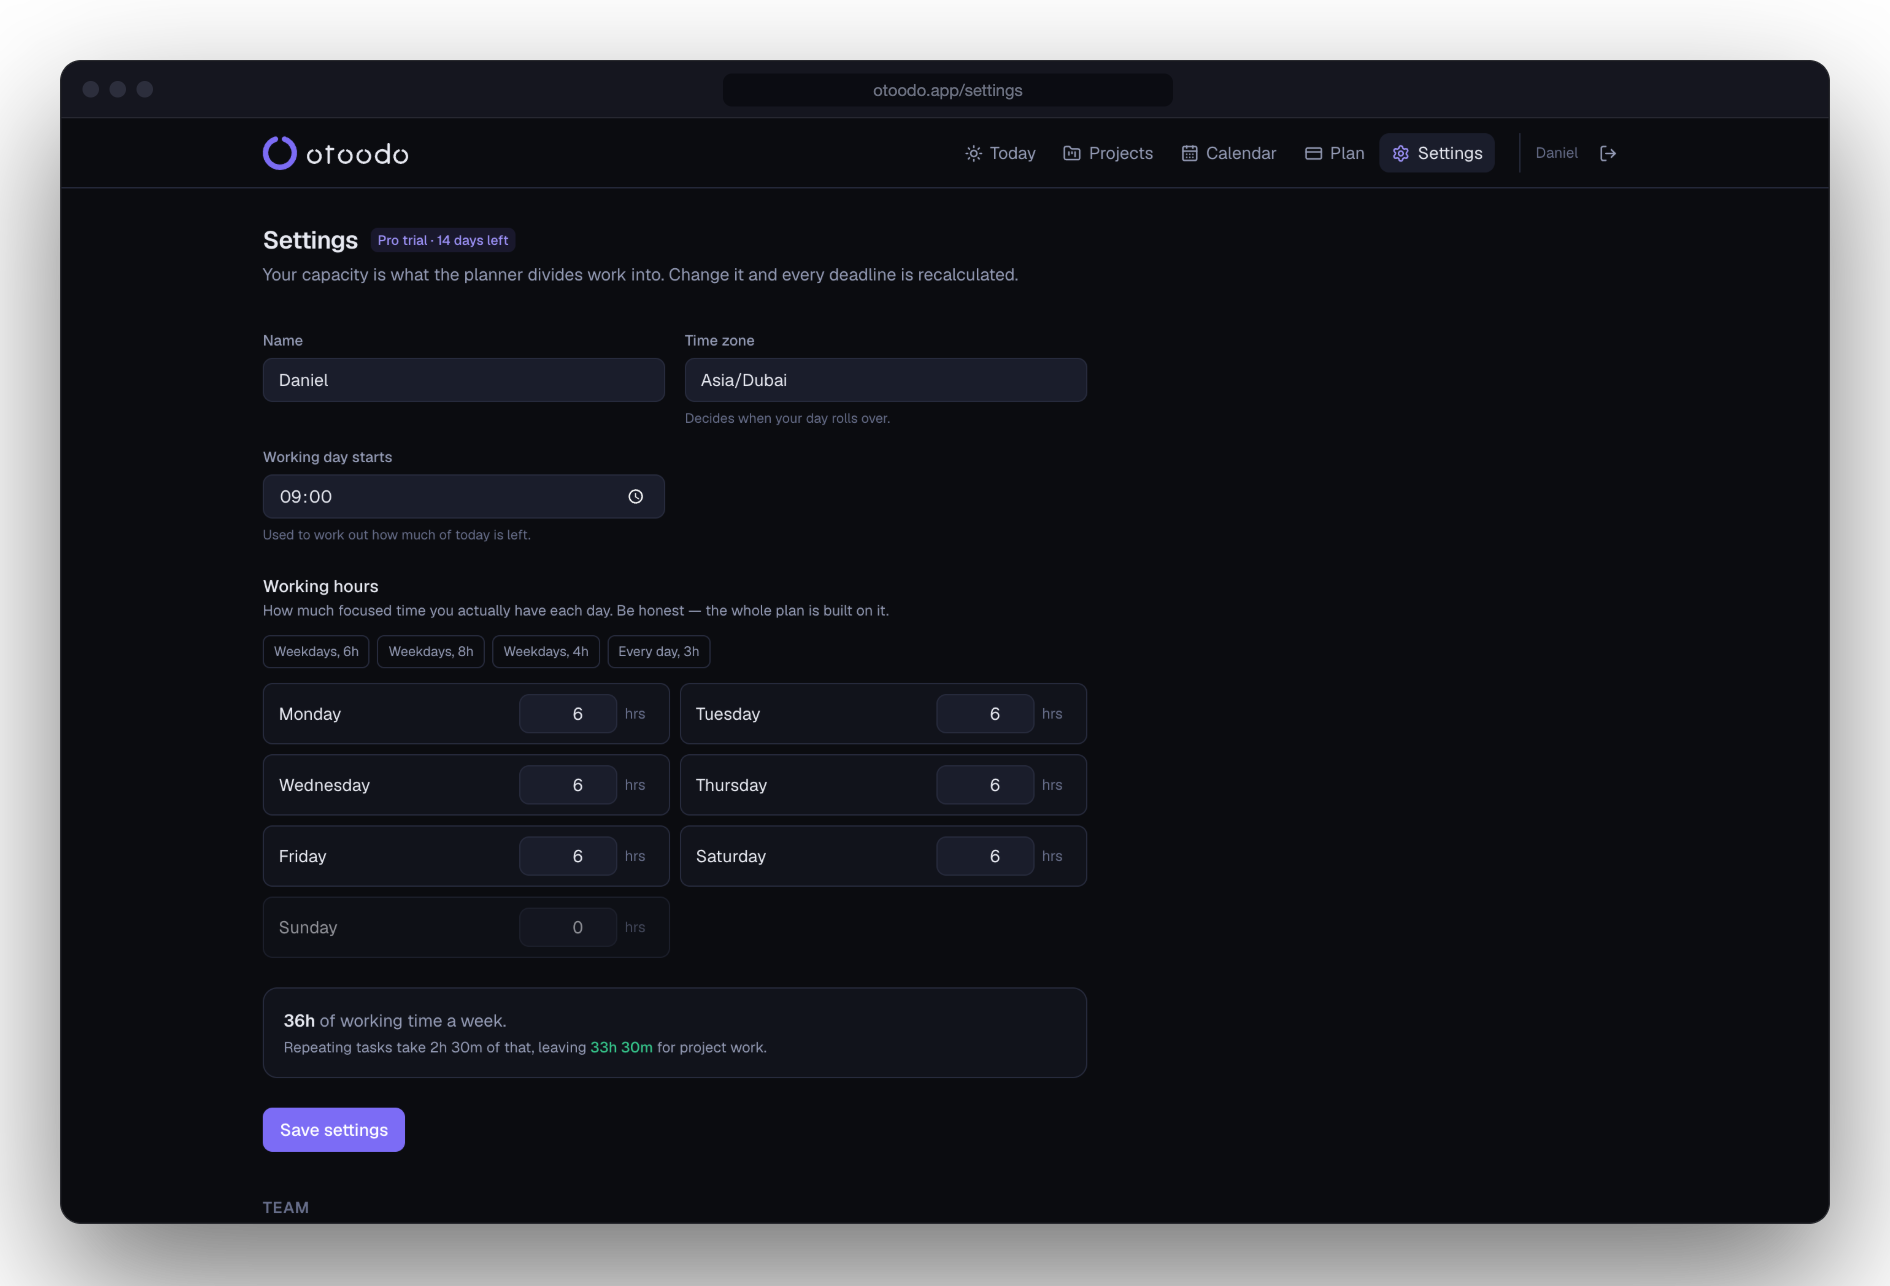Click the otoodo ring logo icon
Viewport: 1890px width, 1286px height.
click(280, 153)
